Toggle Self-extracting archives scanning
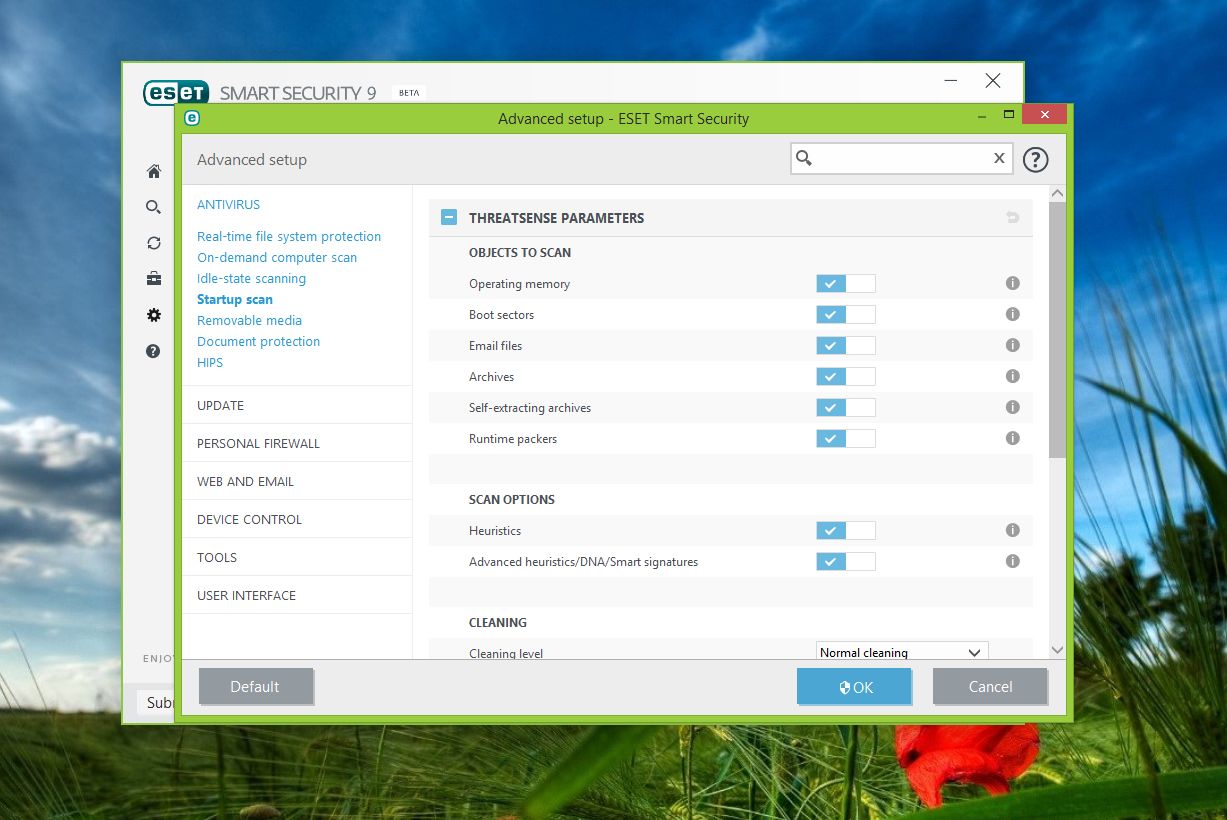Screen dimensions: 1227x820 coord(846,408)
